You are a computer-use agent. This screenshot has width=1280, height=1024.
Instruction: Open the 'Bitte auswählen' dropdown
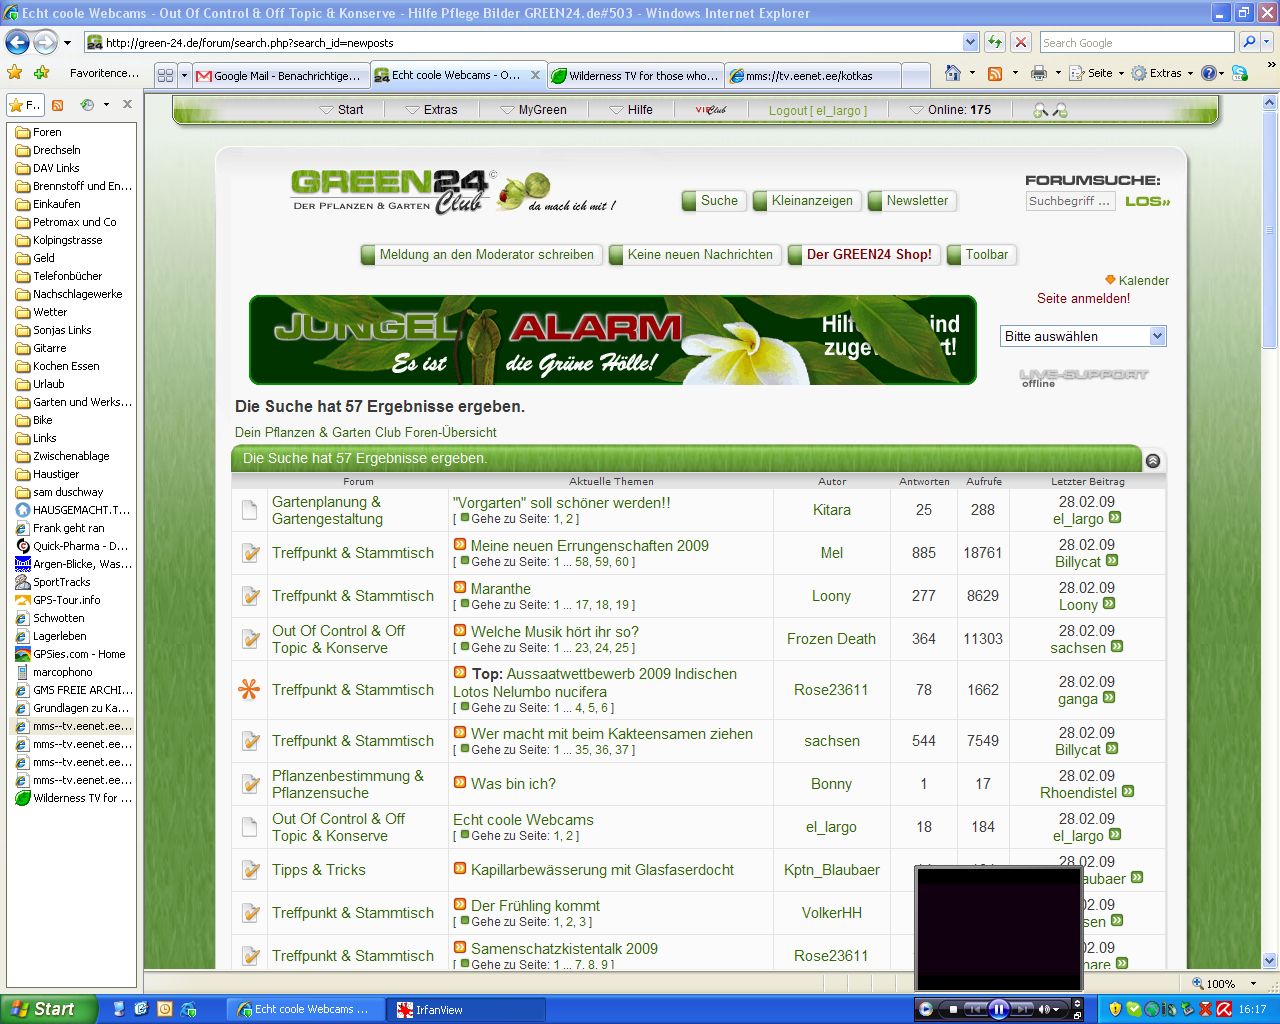point(1157,336)
